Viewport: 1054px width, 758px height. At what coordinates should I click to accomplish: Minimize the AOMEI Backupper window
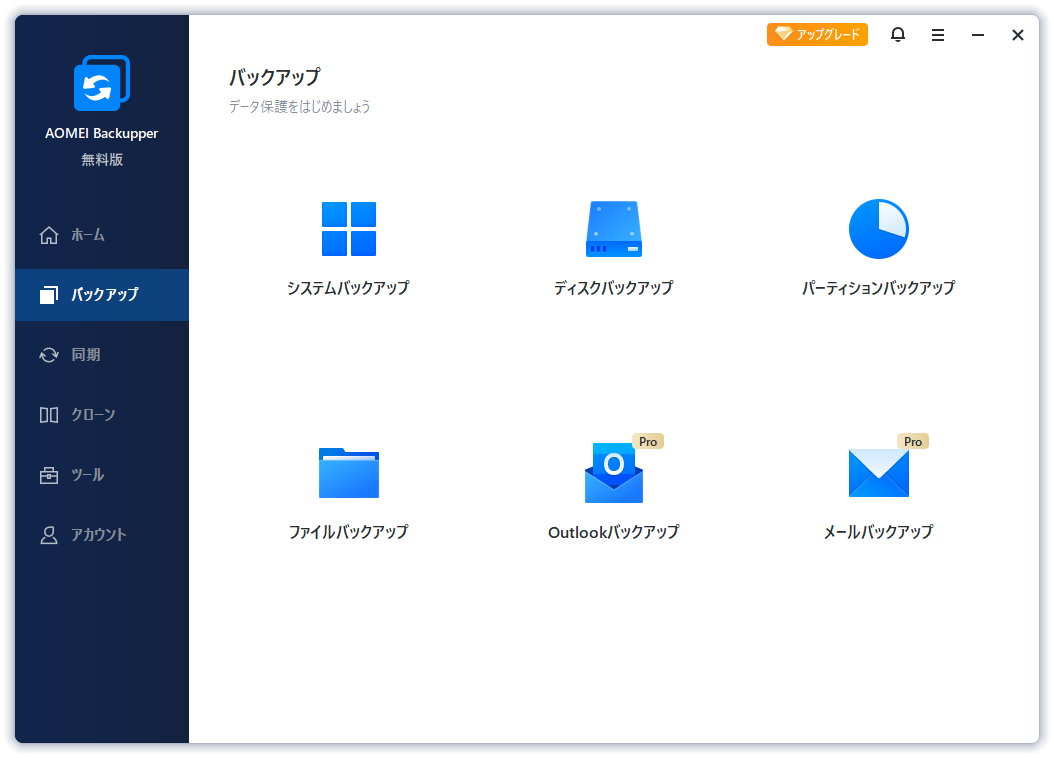[978, 35]
